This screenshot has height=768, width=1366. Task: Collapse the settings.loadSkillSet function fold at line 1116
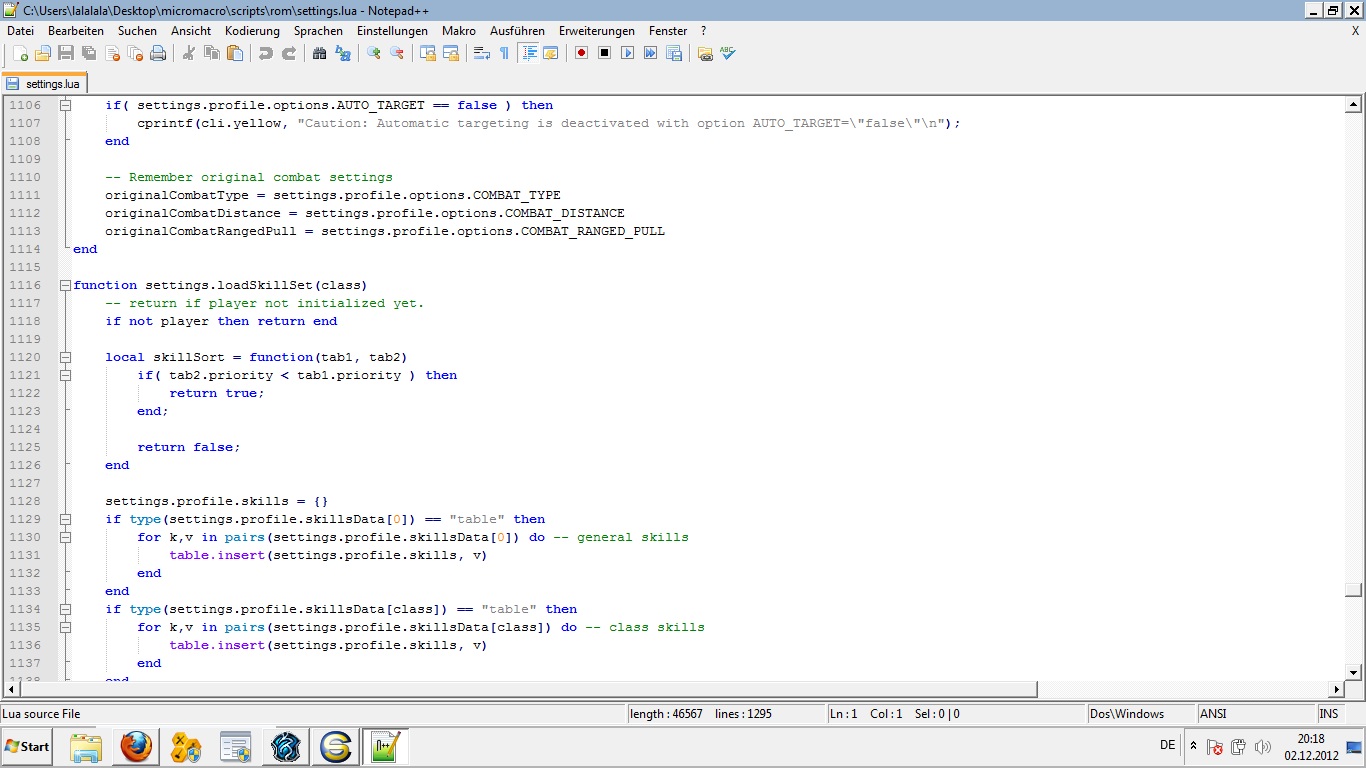click(65, 285)
